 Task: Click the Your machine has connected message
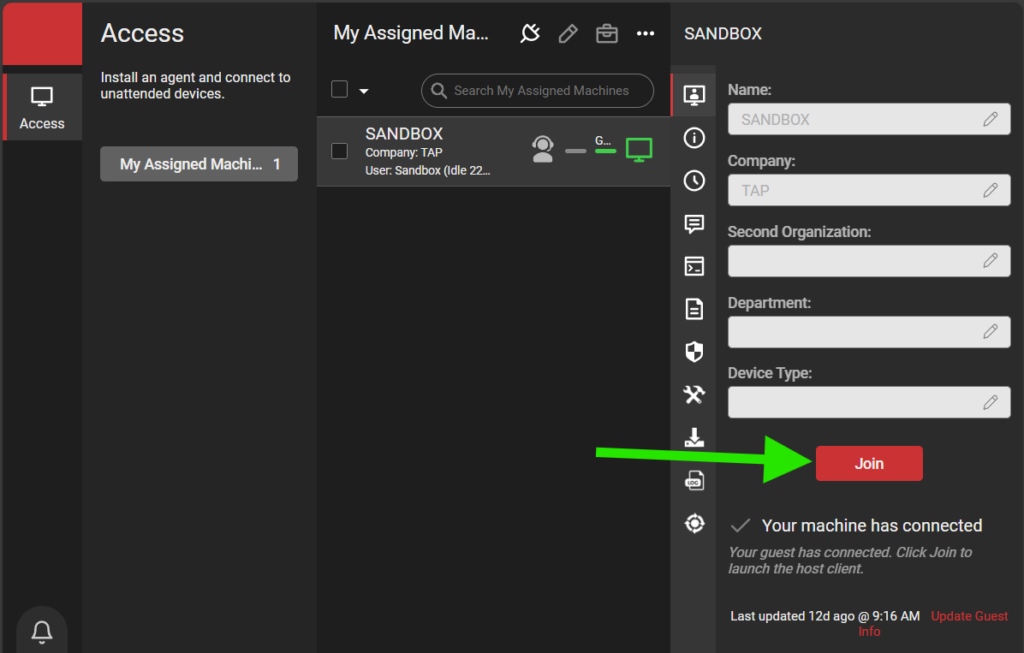[872, 526]
